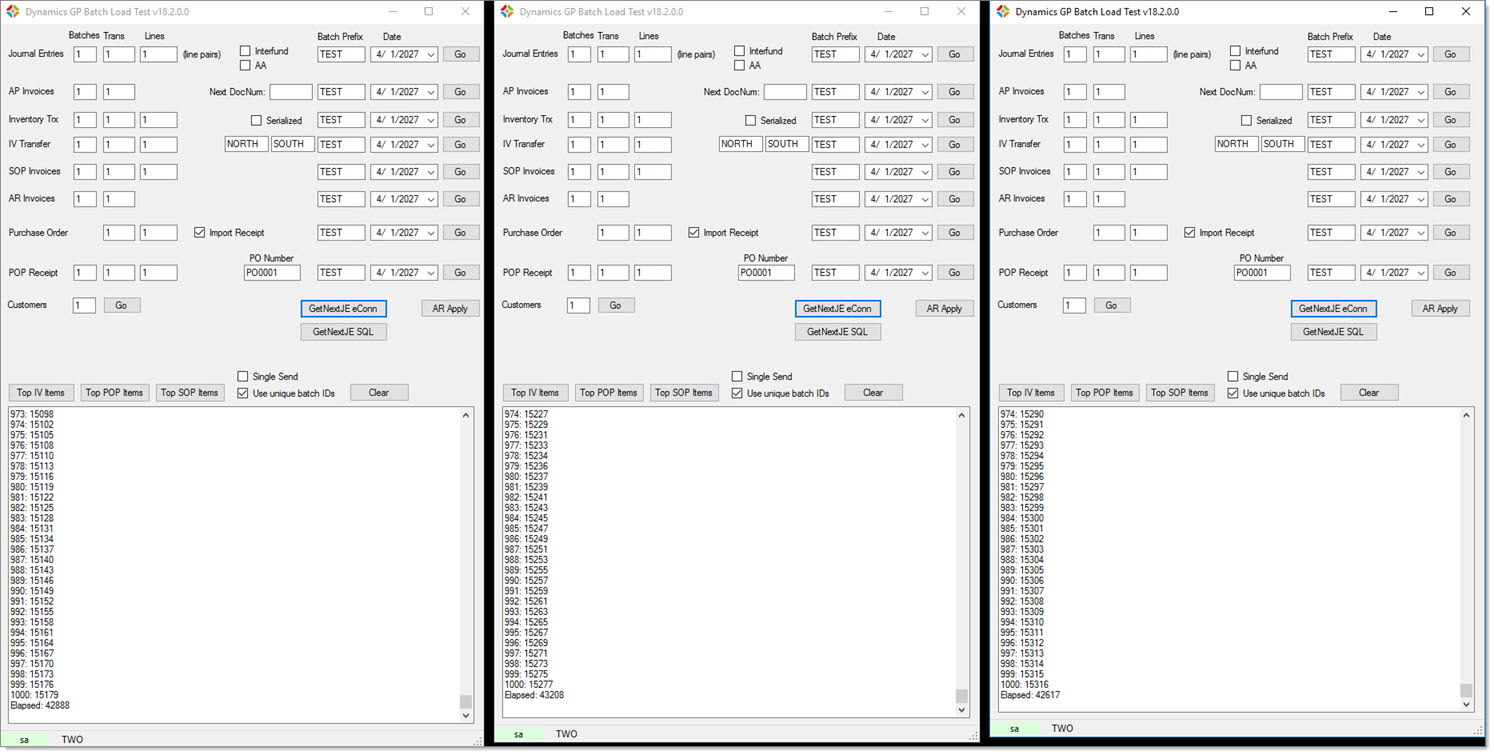Click the log scrollbar down arrow, middle window
Image resolution: width=1494 pixels, height=755 pixels.
pyautogui.click(x=962, y=710)
